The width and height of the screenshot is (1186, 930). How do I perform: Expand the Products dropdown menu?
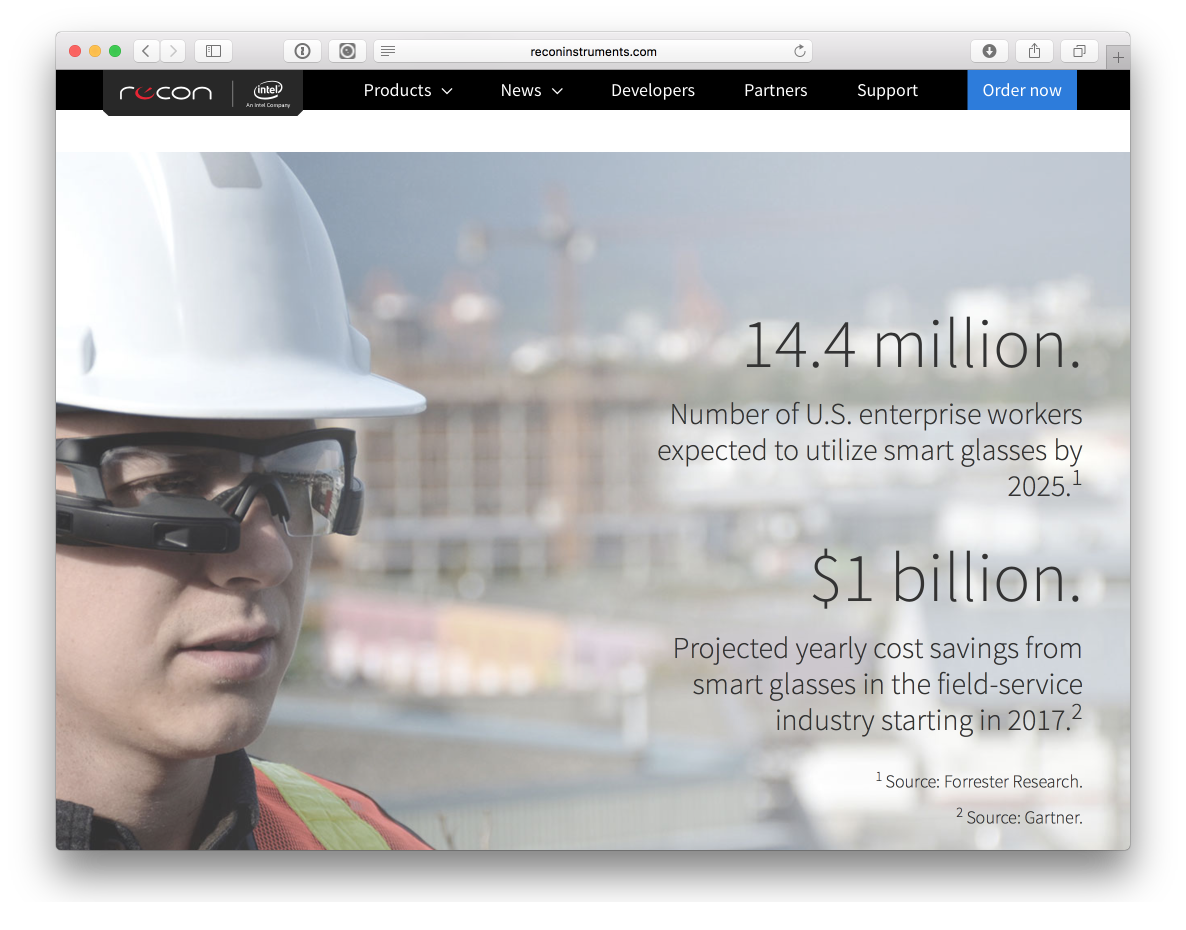coord(408,90)
